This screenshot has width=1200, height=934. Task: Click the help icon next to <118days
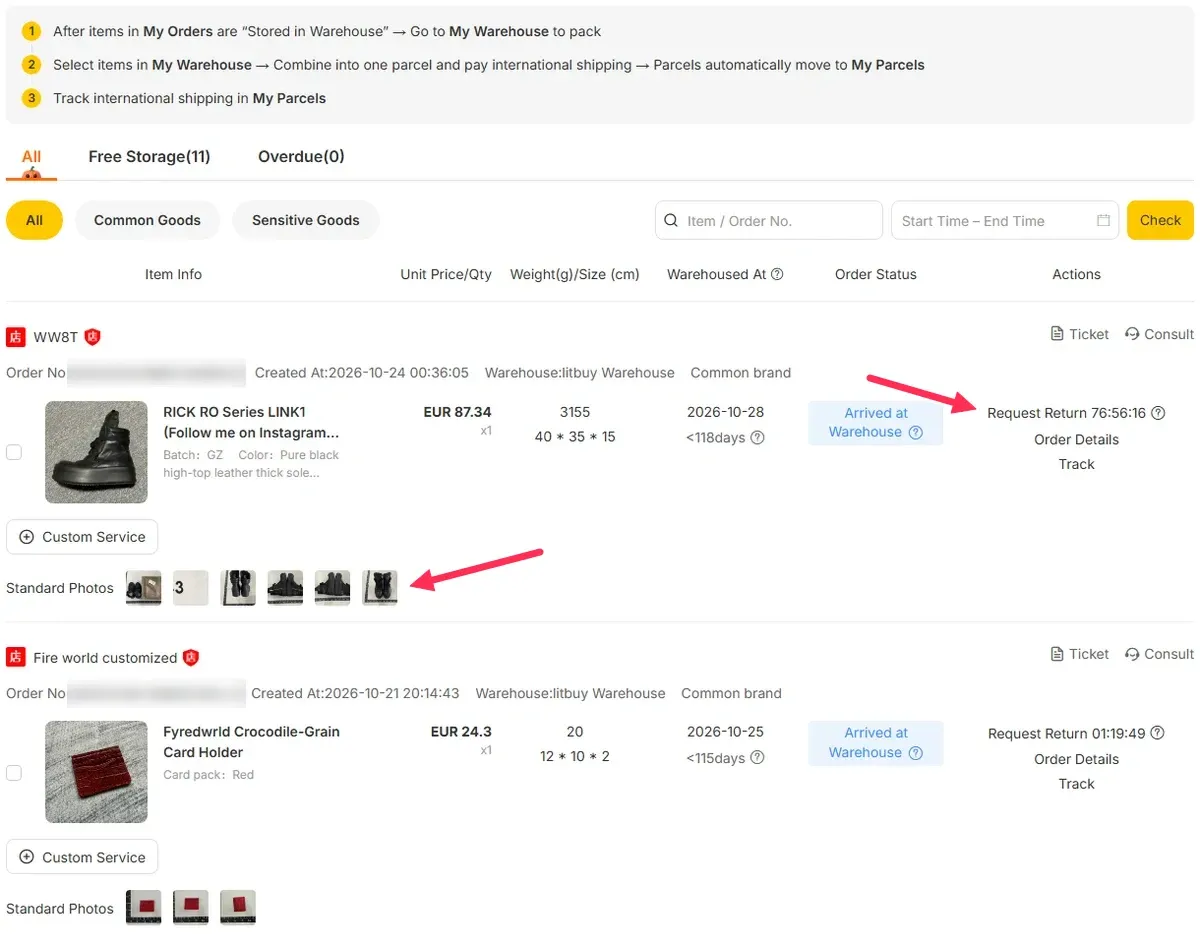pos(757,437)
